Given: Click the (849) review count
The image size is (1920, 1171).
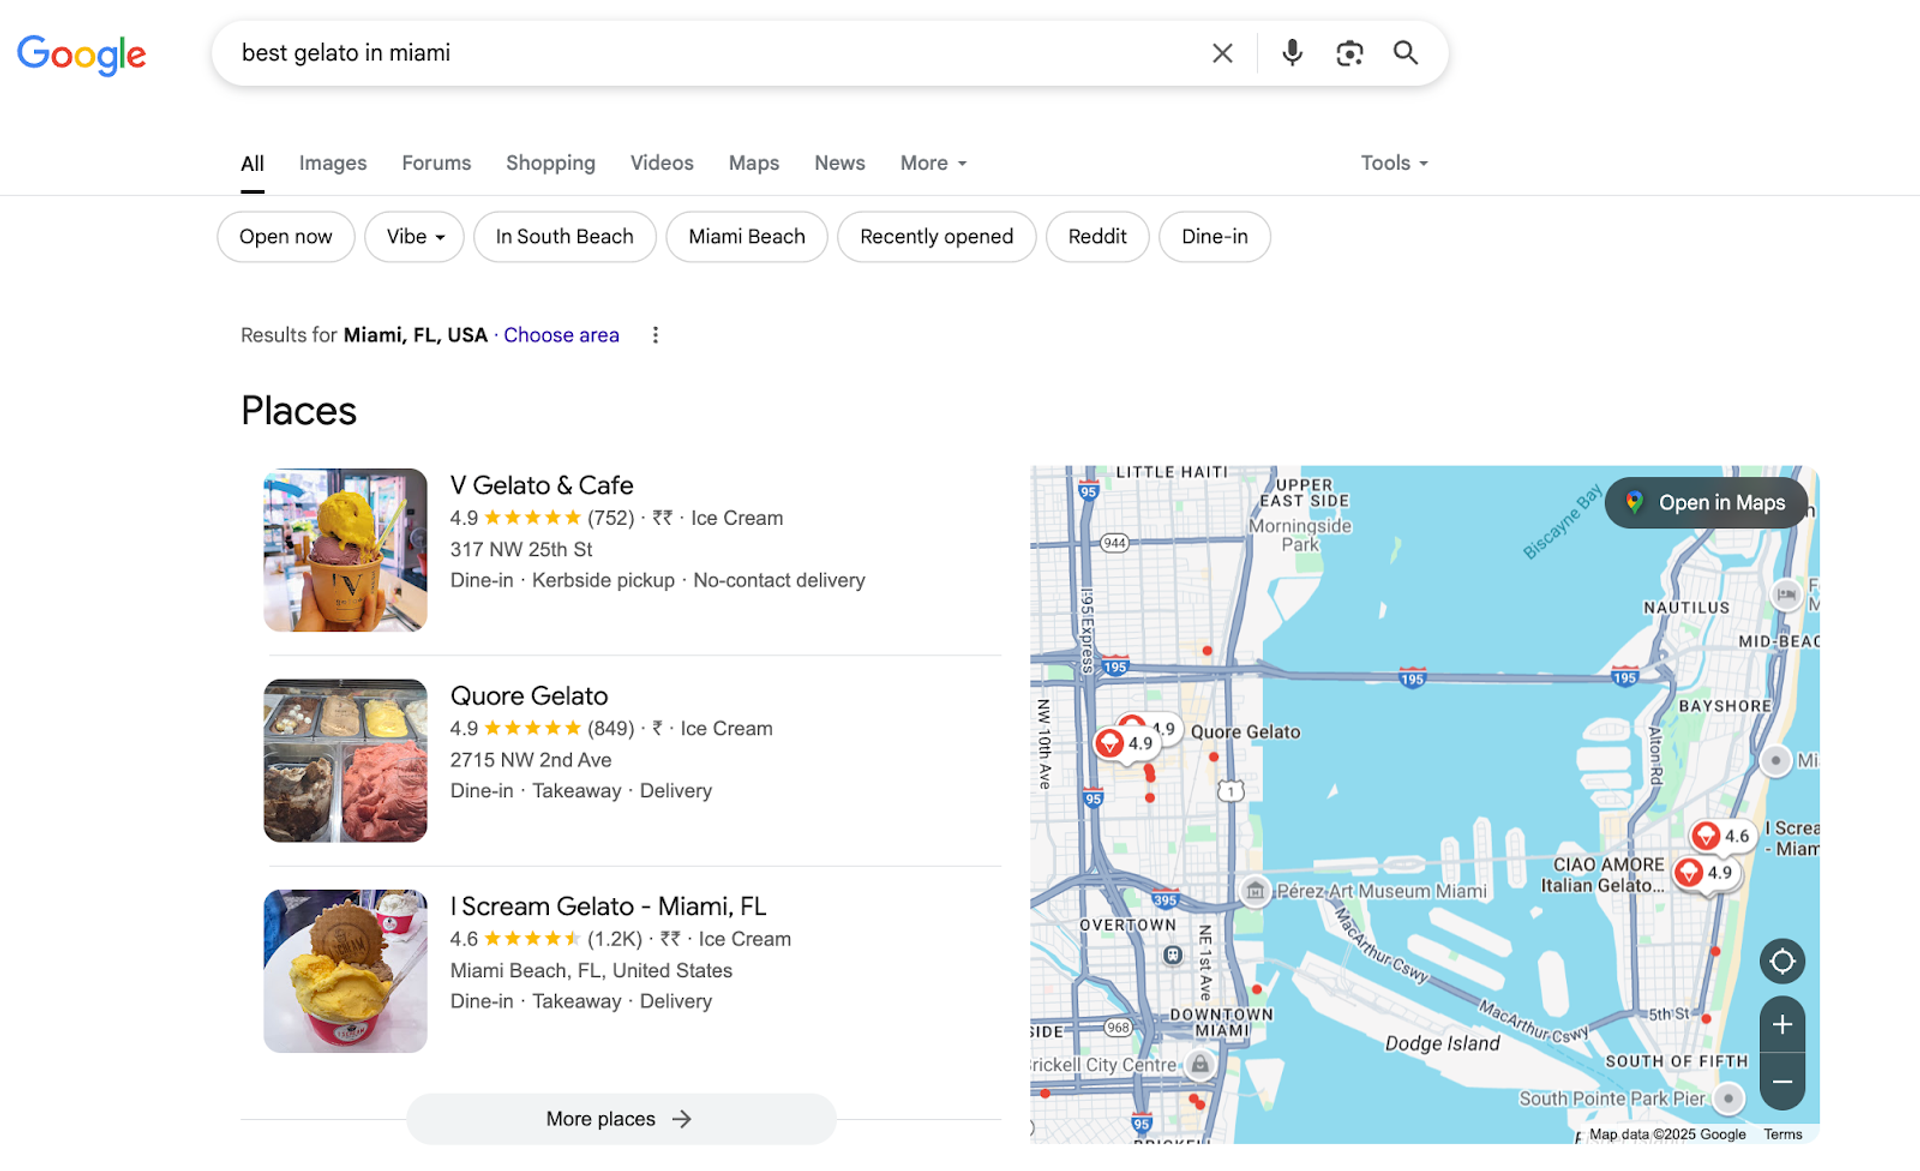Looking at the screenshot, I should click(611, 728).
